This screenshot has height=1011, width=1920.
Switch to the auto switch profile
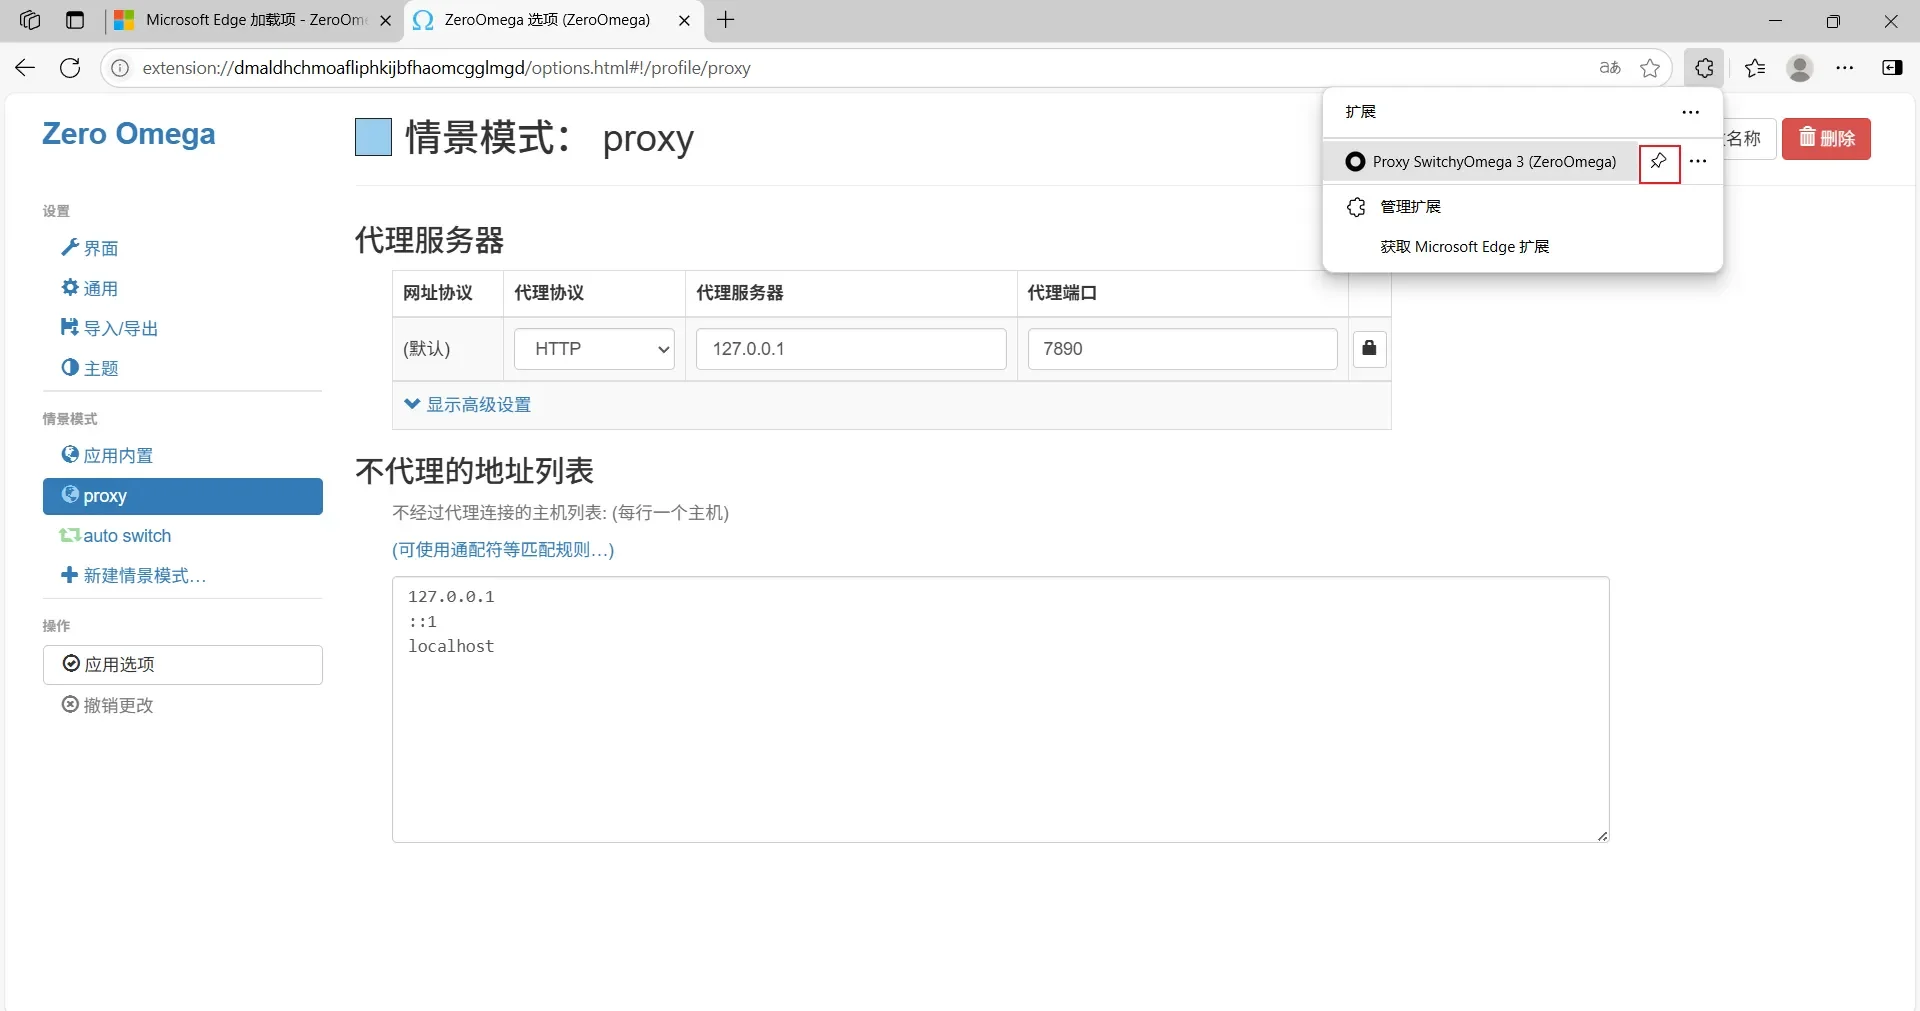pos(126,536)
